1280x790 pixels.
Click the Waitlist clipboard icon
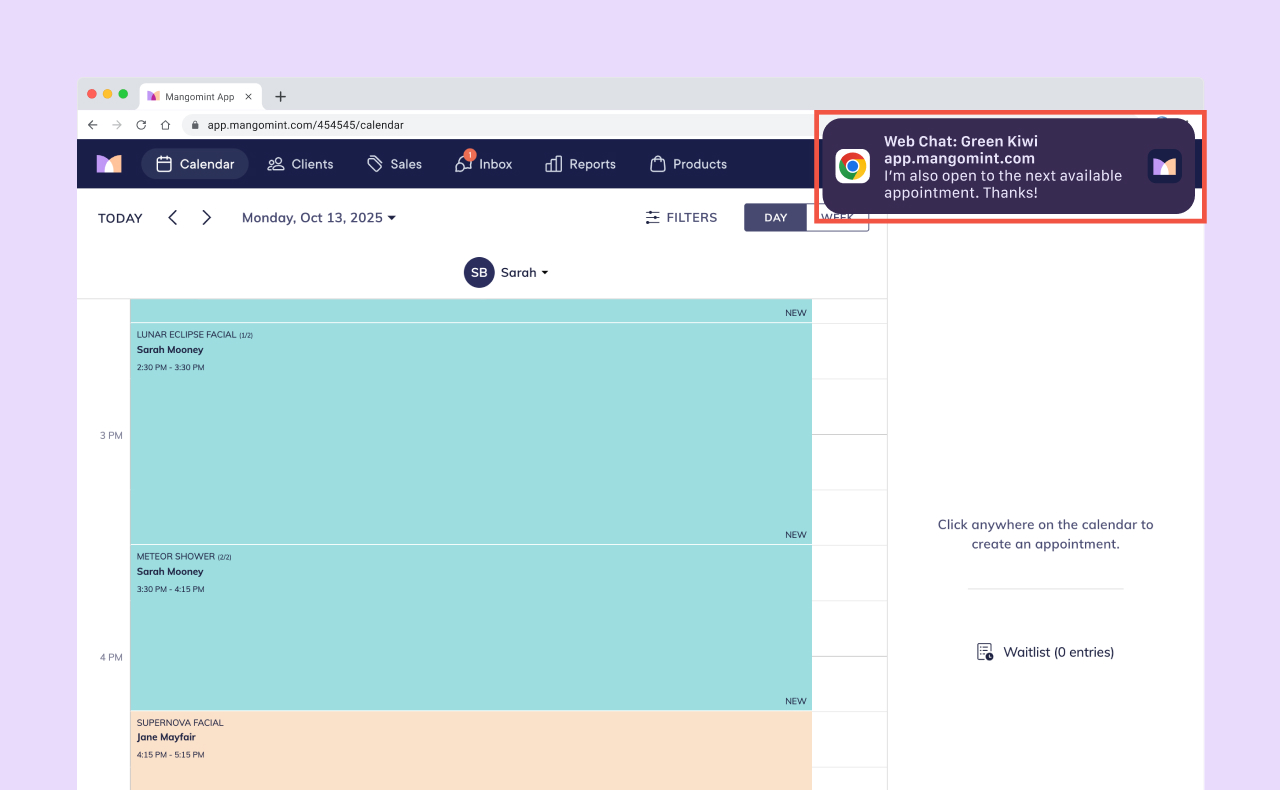[x=985, y=651]
